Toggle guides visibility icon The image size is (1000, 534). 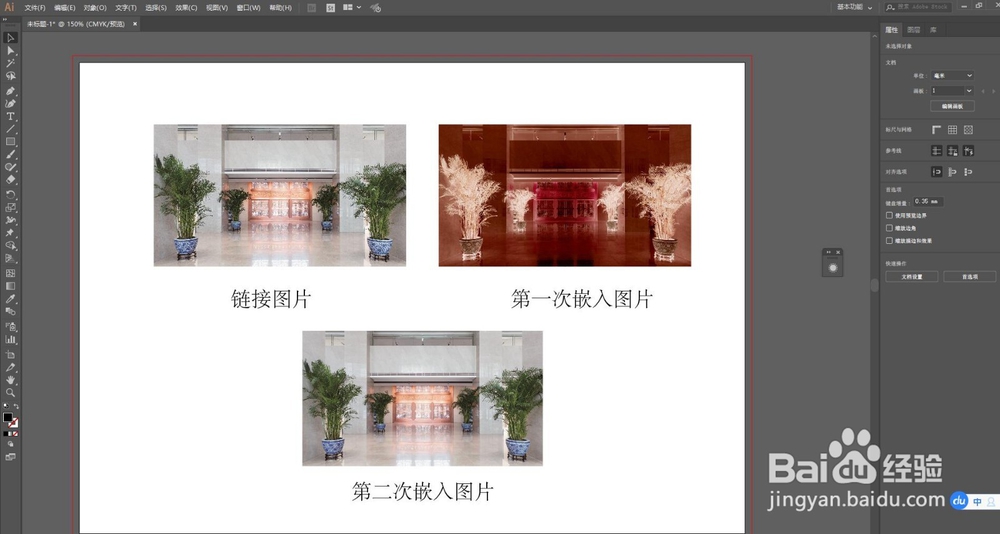coord(936,151)
